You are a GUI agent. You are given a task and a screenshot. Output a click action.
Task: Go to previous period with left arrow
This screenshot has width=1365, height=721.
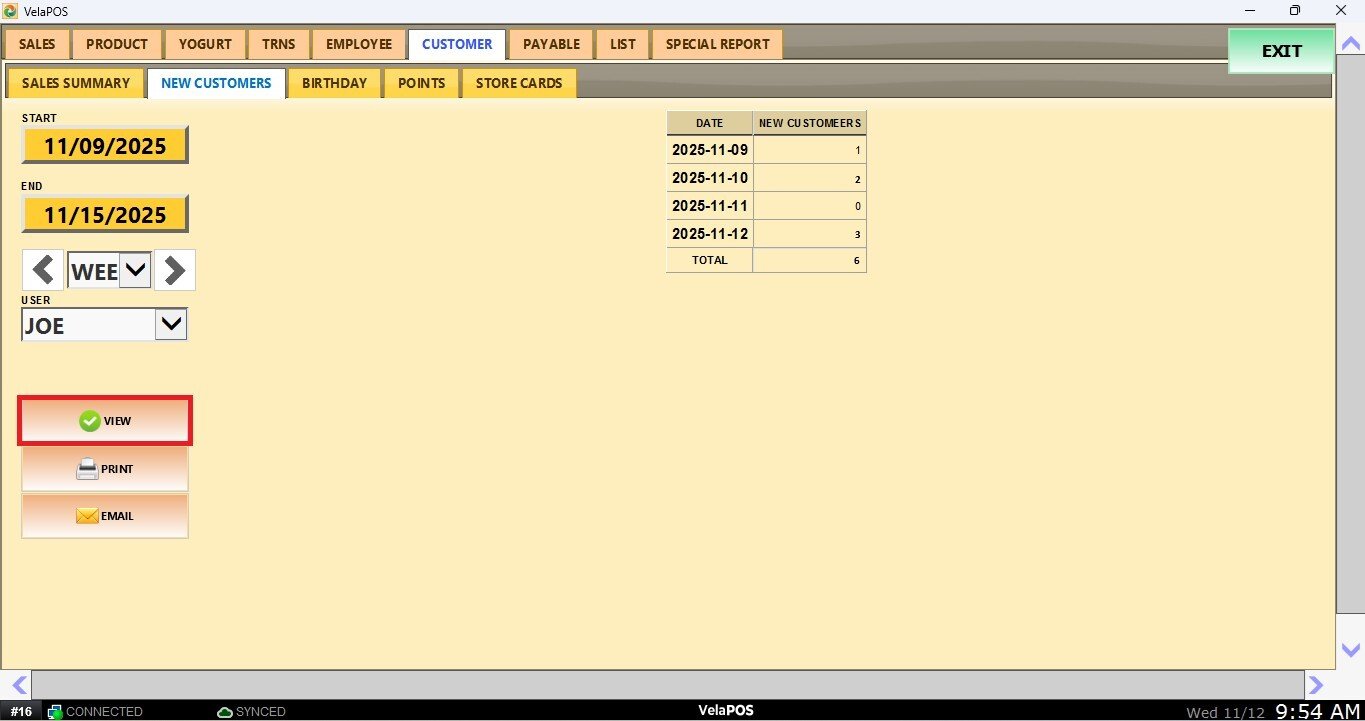[x=43, y=270]
